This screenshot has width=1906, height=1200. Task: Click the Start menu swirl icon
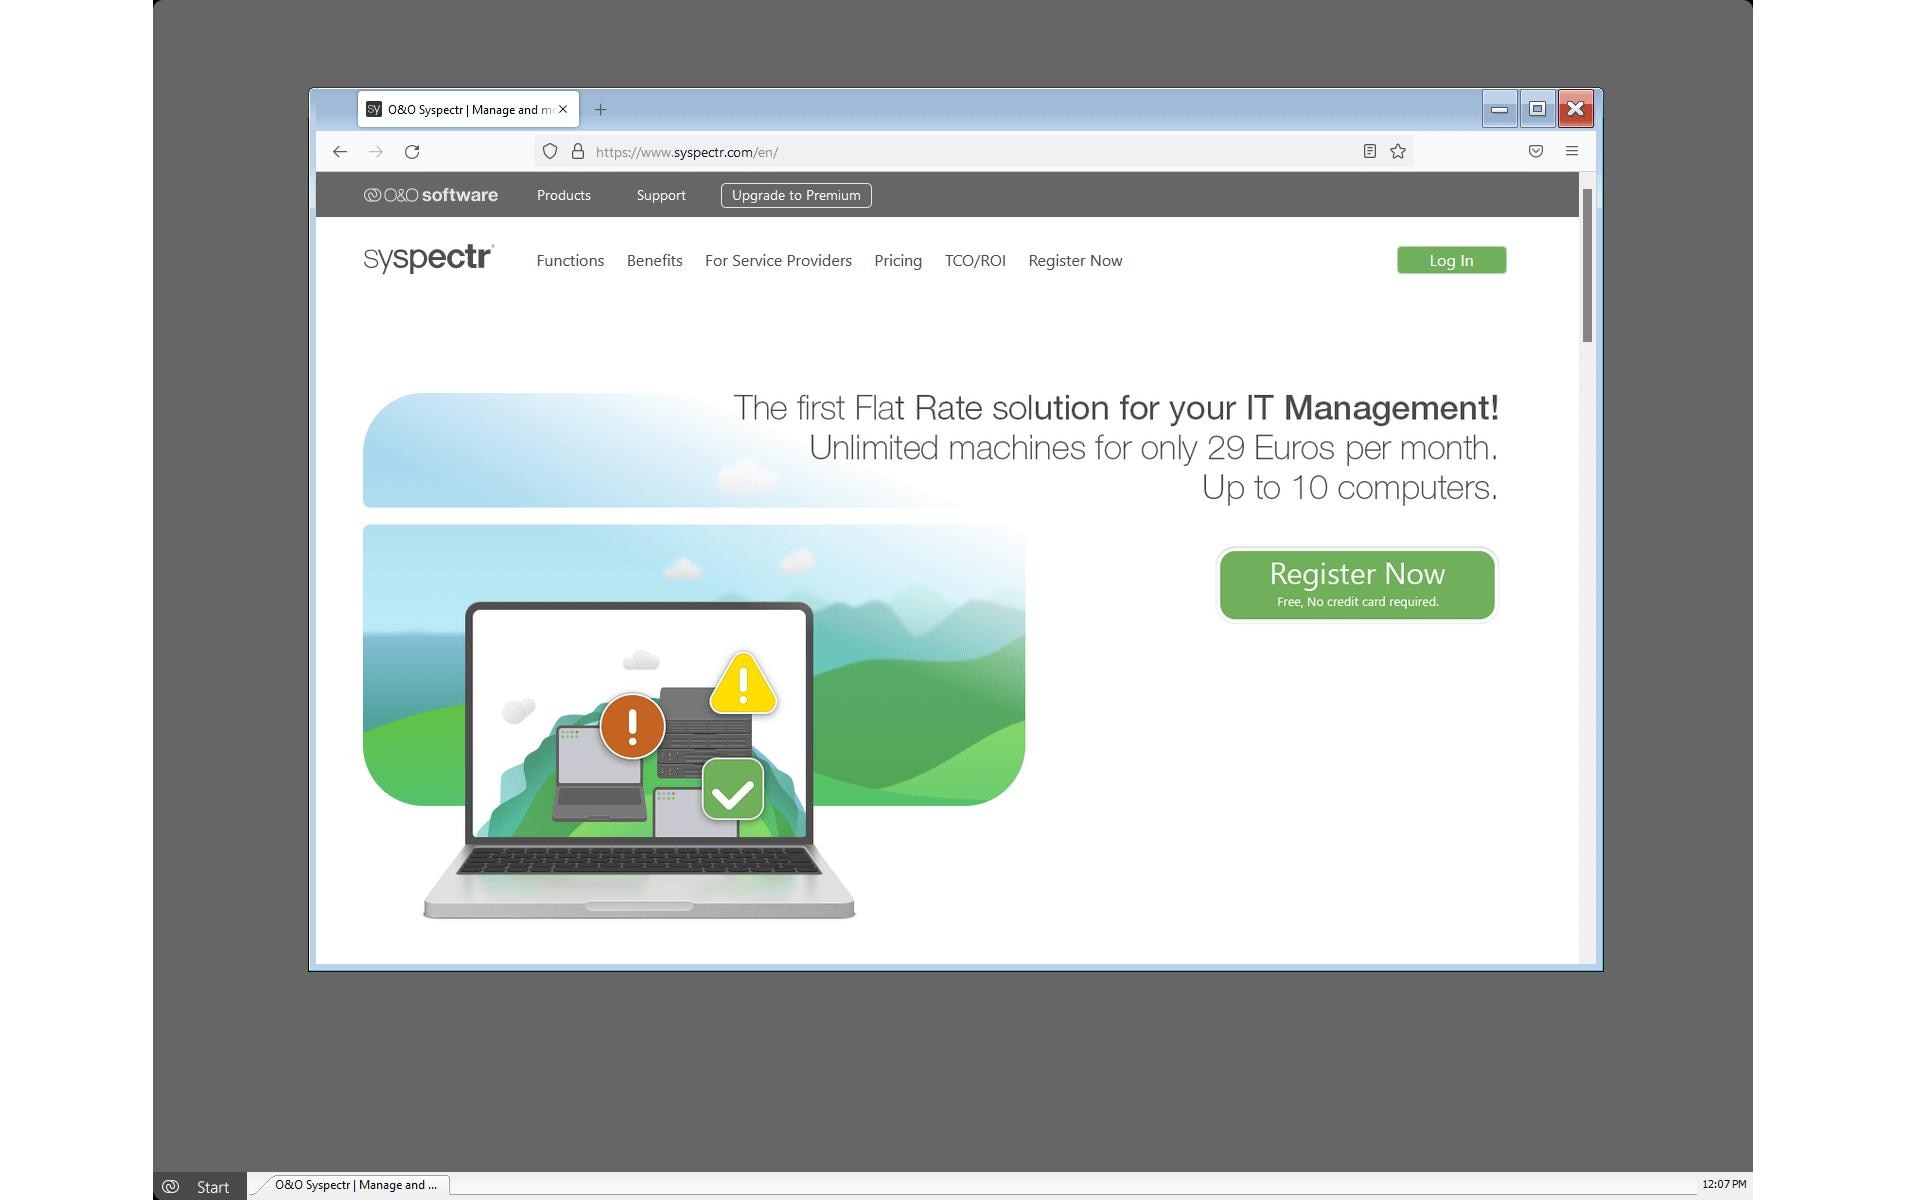click(171, 1186)
